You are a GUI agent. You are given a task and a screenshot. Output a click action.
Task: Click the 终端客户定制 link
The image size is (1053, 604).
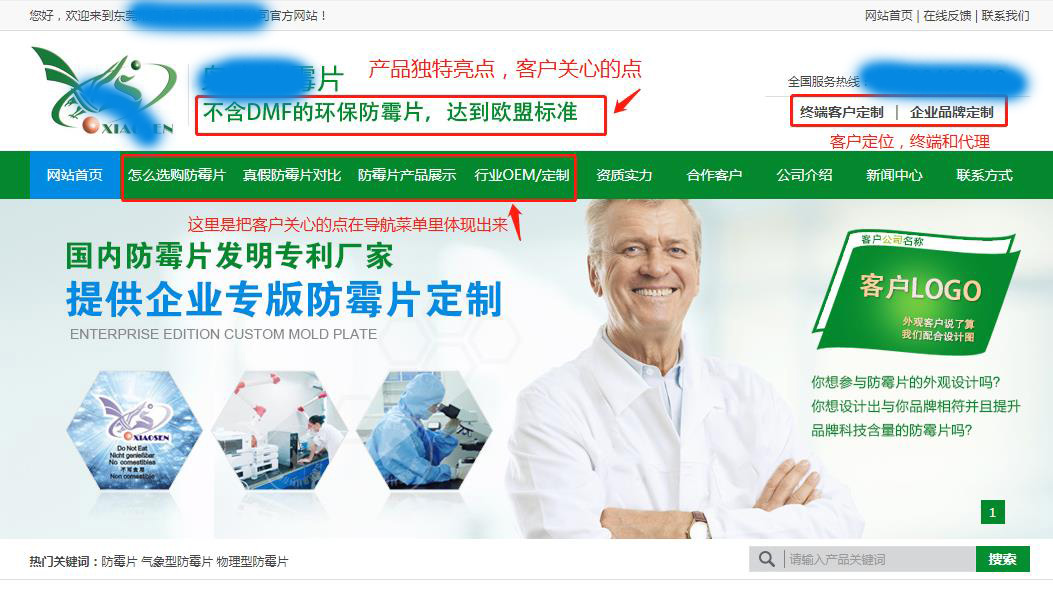click(841, 112)
